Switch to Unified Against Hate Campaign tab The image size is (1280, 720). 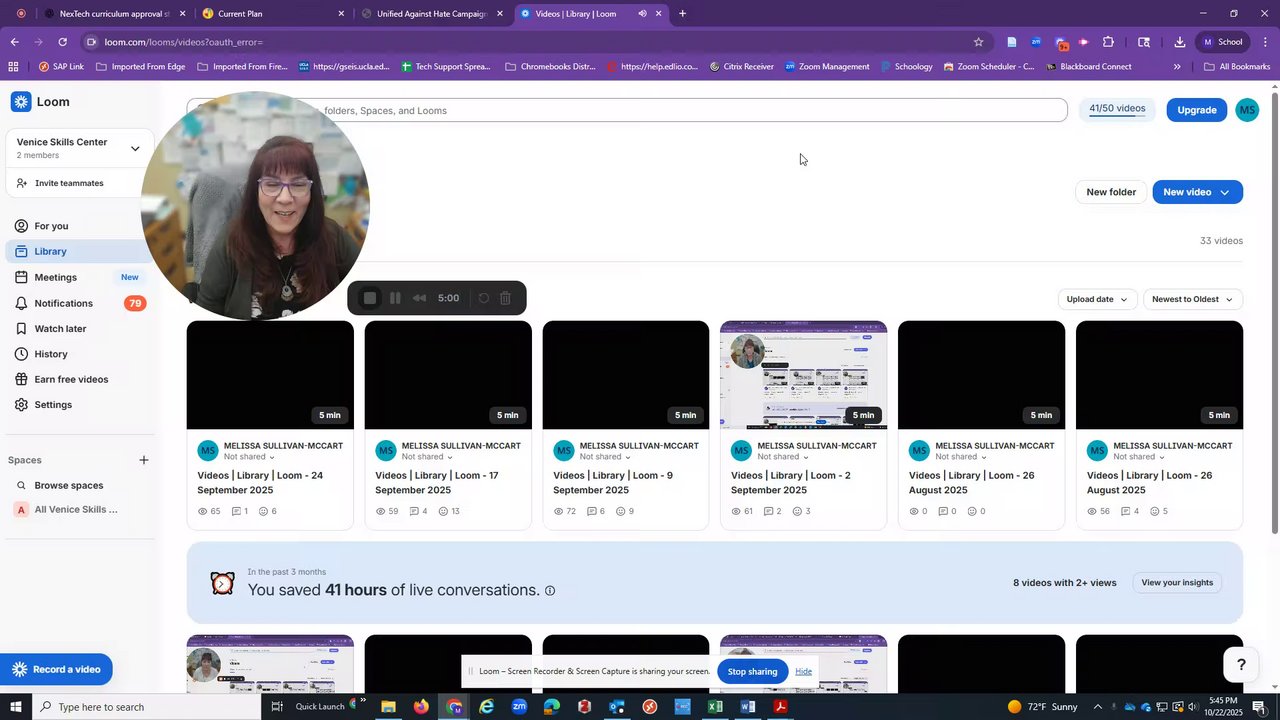coord(432,14)
